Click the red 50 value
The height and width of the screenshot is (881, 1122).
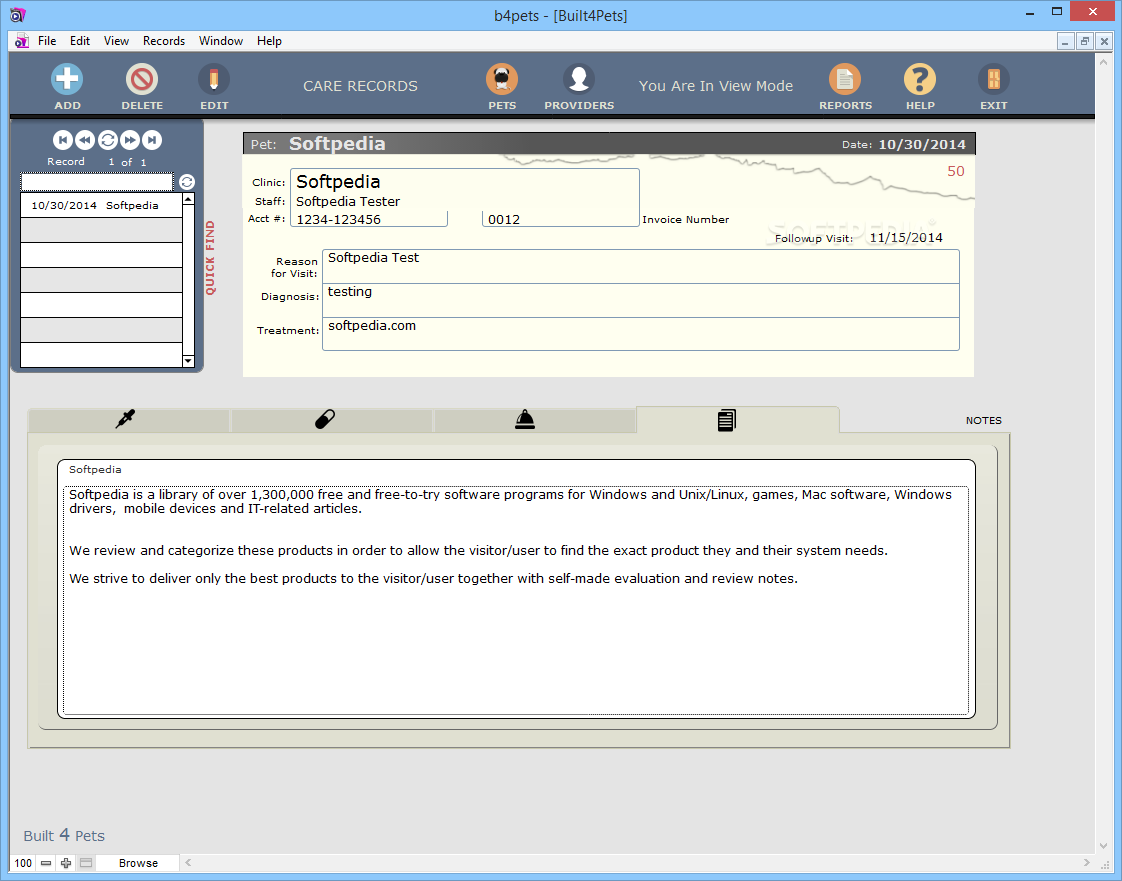955,171
